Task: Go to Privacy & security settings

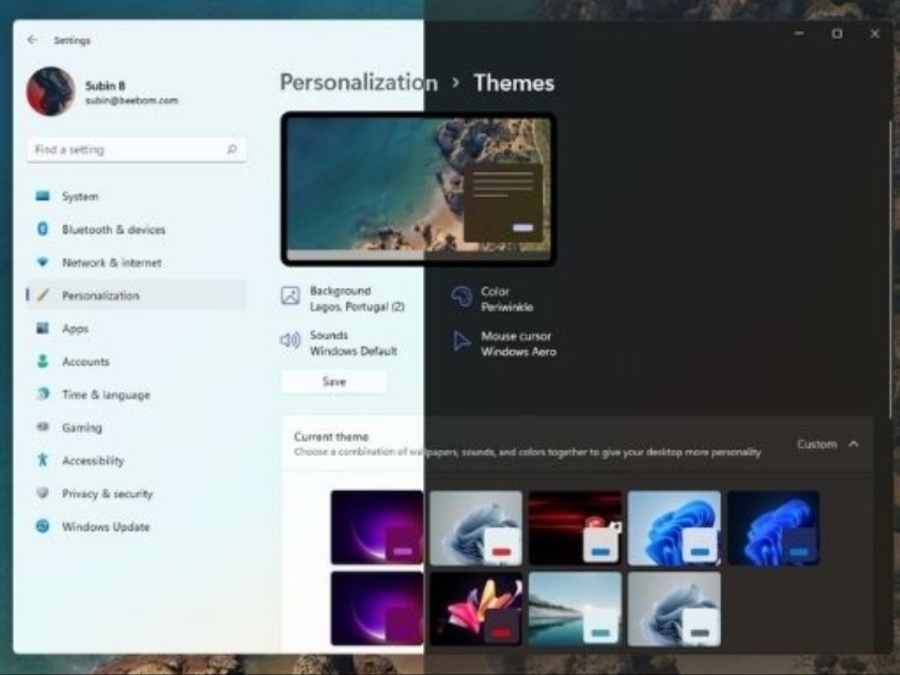Action: [107, 493]
